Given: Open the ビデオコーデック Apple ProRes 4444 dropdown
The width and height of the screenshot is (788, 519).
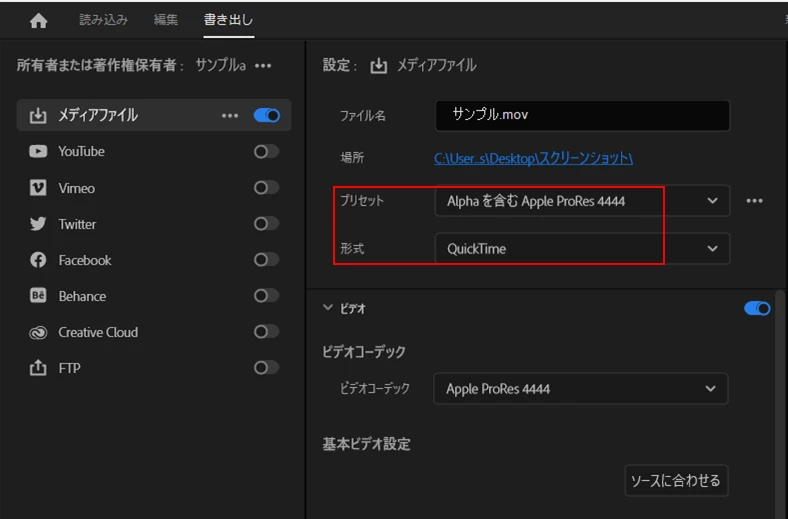Looking at the screenshot, I should (580, 389).
